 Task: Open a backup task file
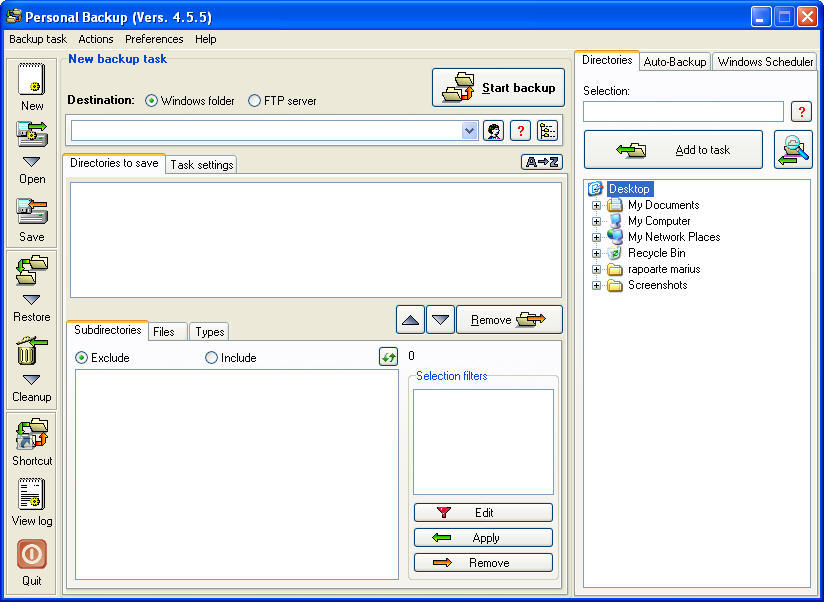point(32,134)
